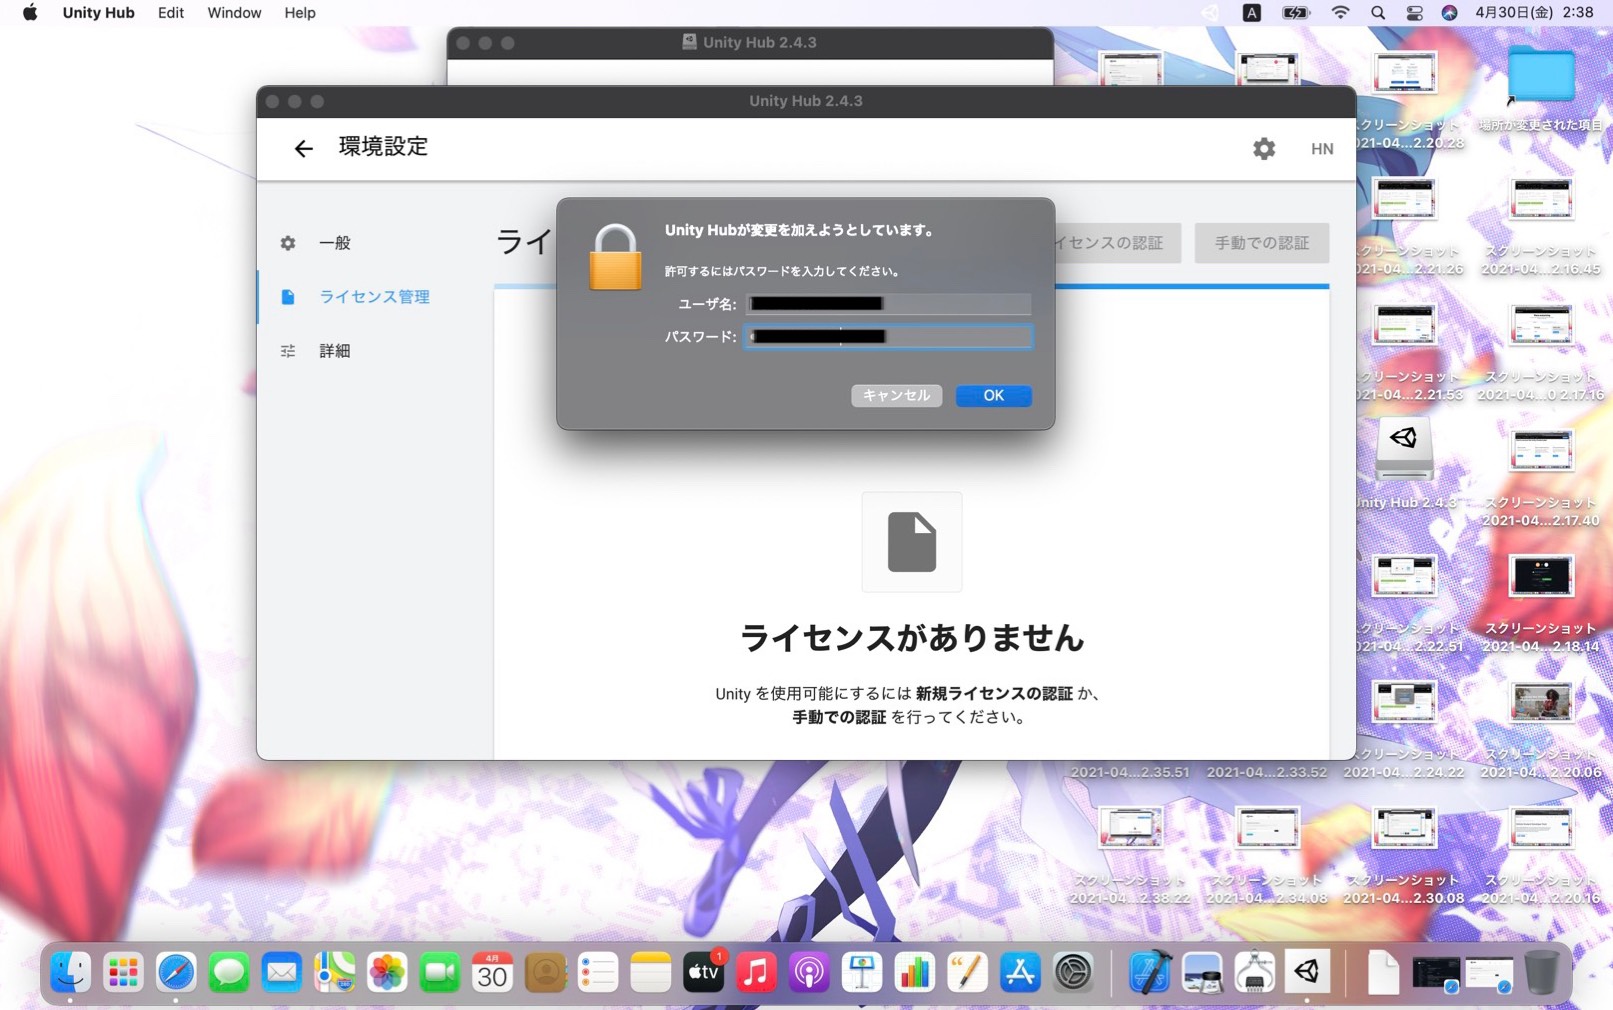
Task: Select screenshot thumbnail 2021-04...2.17.40 on desktop
Action: click(x=1541, y=450)
